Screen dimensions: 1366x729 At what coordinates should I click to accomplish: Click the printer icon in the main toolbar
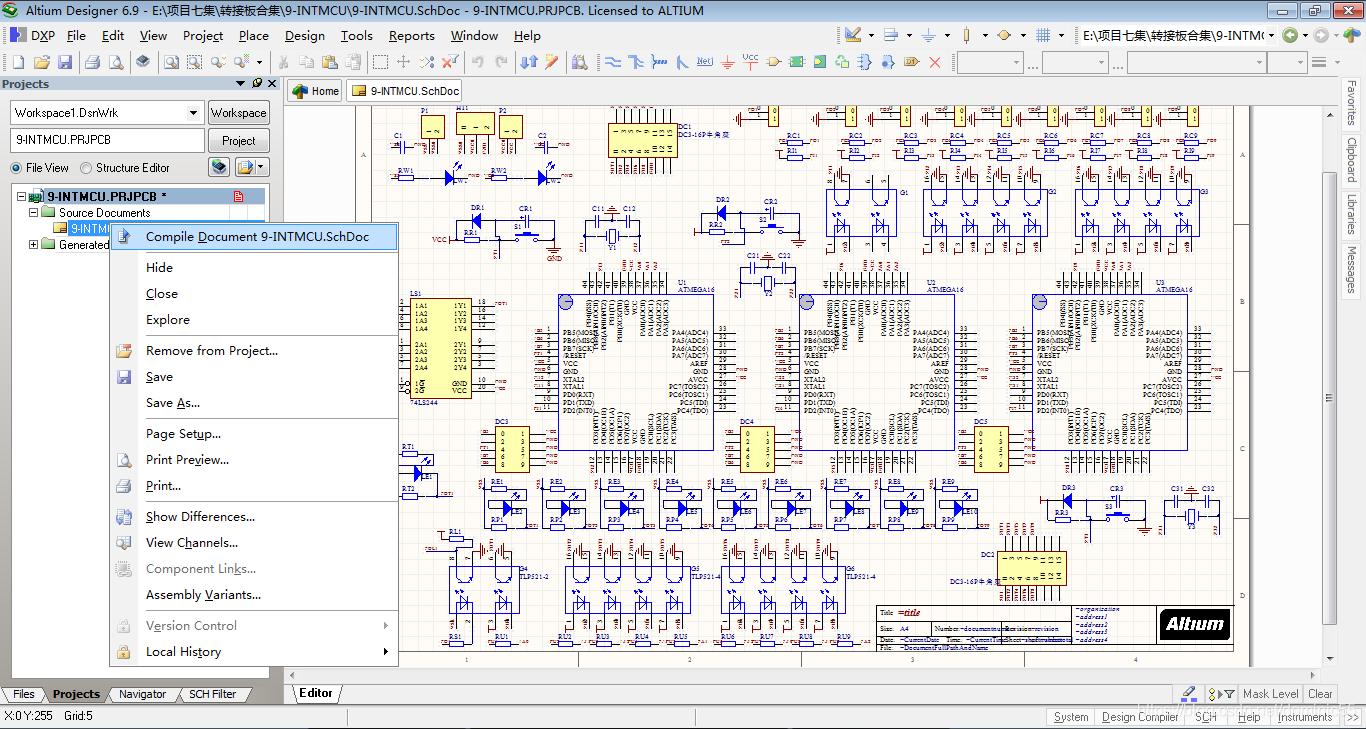(92, 62)
